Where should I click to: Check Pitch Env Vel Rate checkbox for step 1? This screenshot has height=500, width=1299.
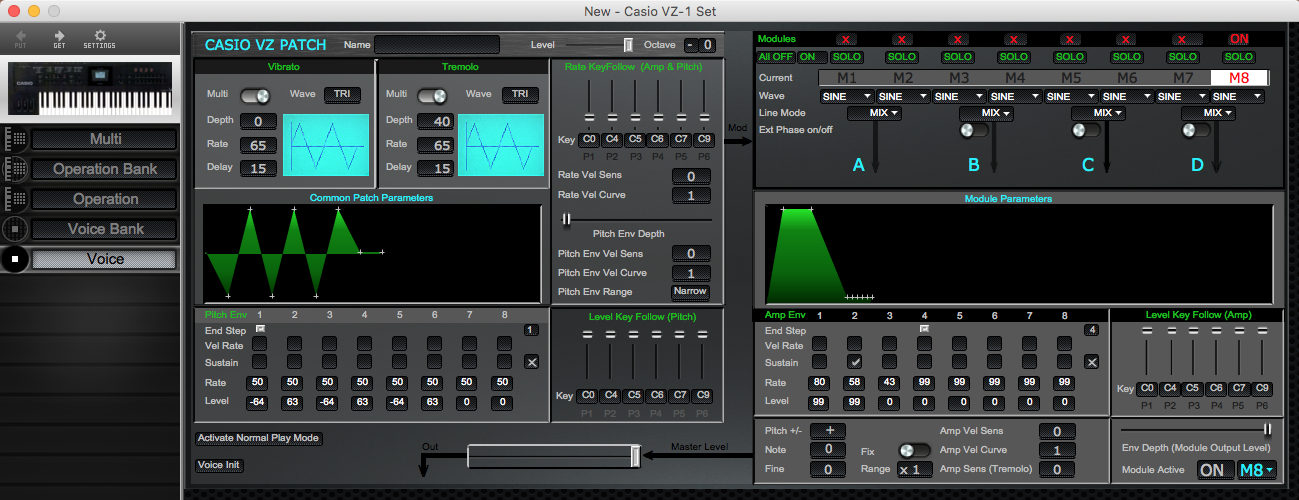259,344
